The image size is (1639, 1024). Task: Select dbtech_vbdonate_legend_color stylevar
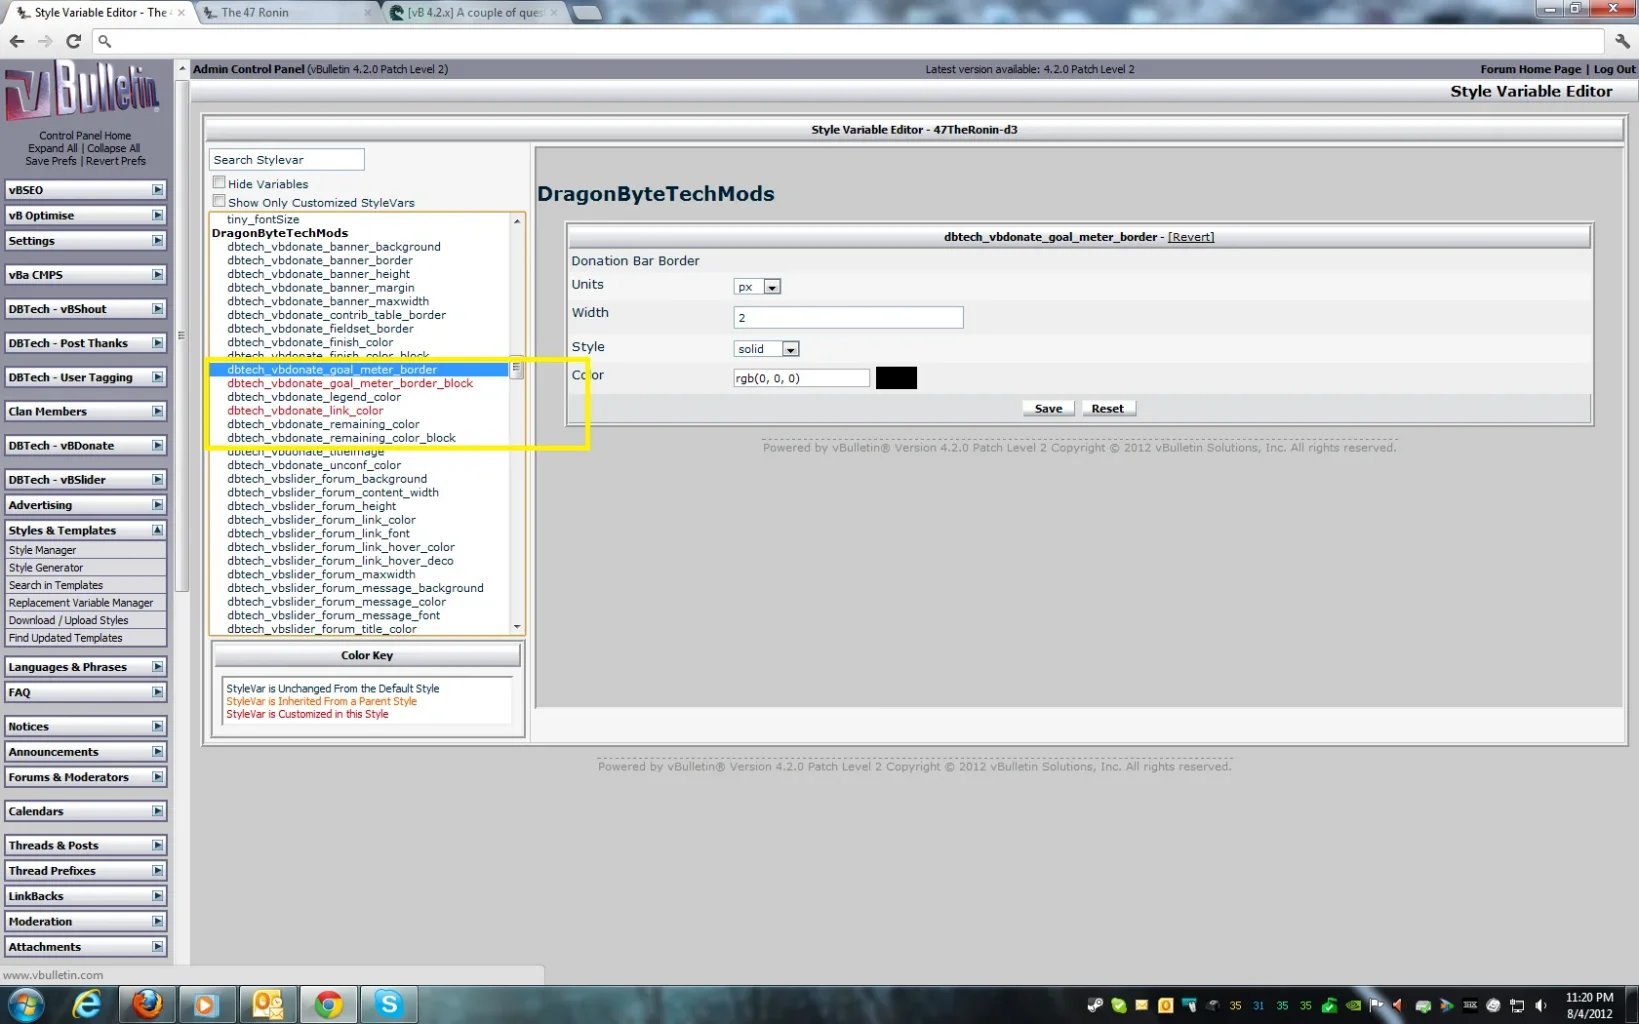click(314, 397)
